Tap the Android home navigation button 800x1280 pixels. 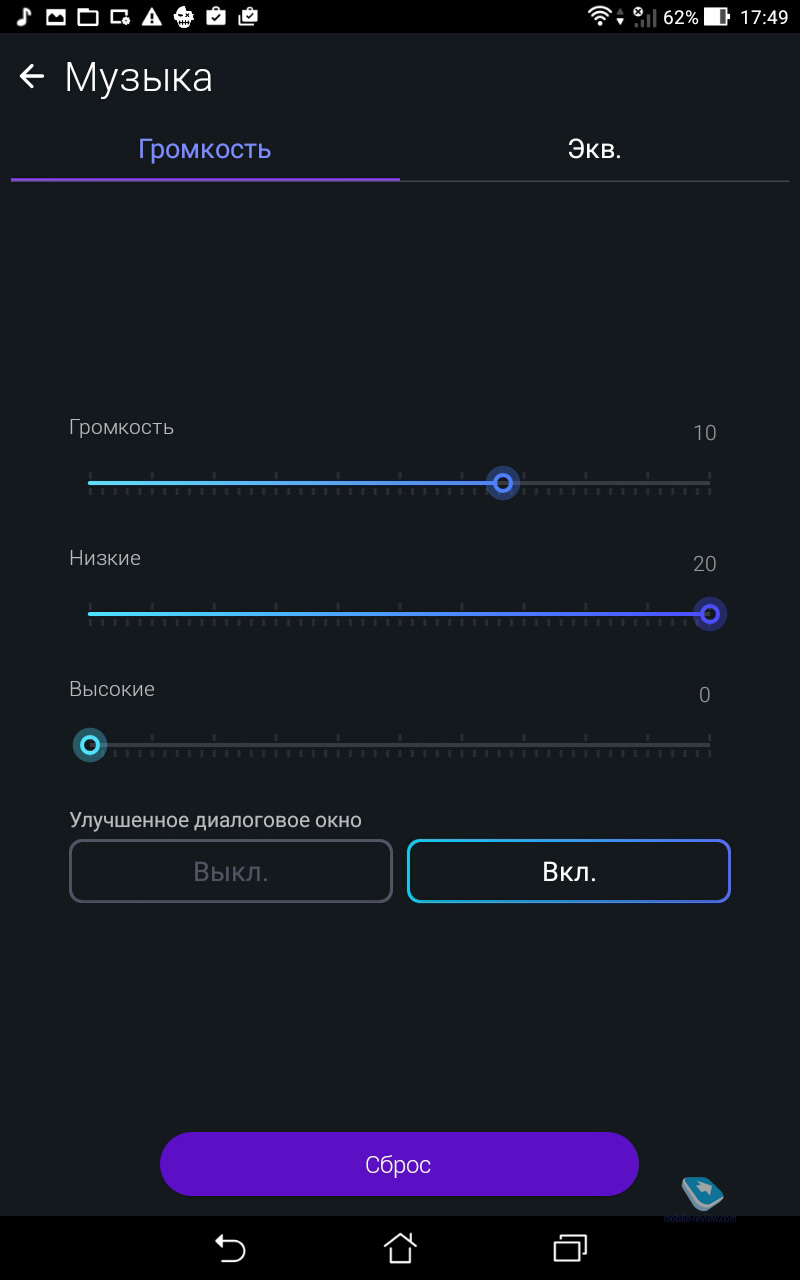(400, 1247)
